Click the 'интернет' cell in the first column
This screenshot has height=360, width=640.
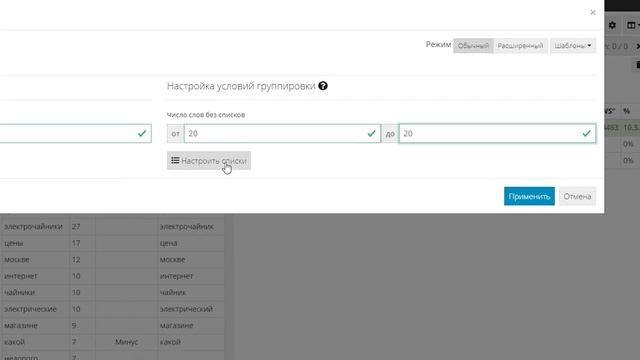pyautogui.click(x=35, y=276)
